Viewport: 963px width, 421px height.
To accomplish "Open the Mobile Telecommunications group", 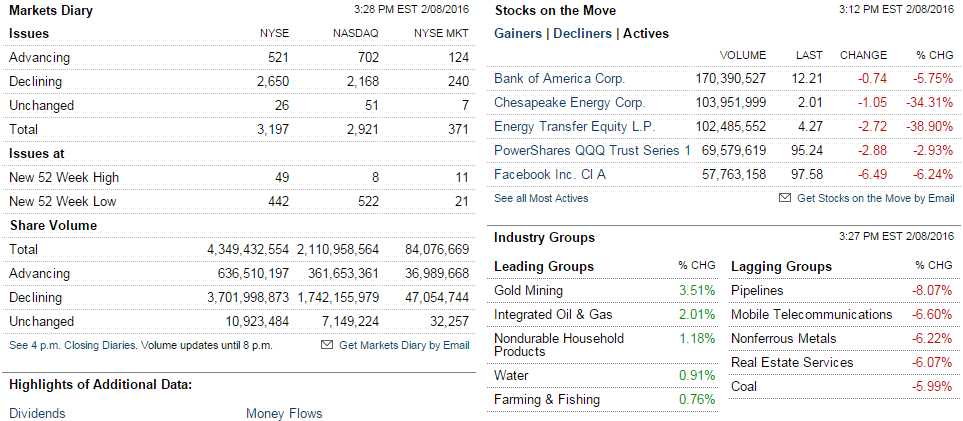I will pos(811,315).
